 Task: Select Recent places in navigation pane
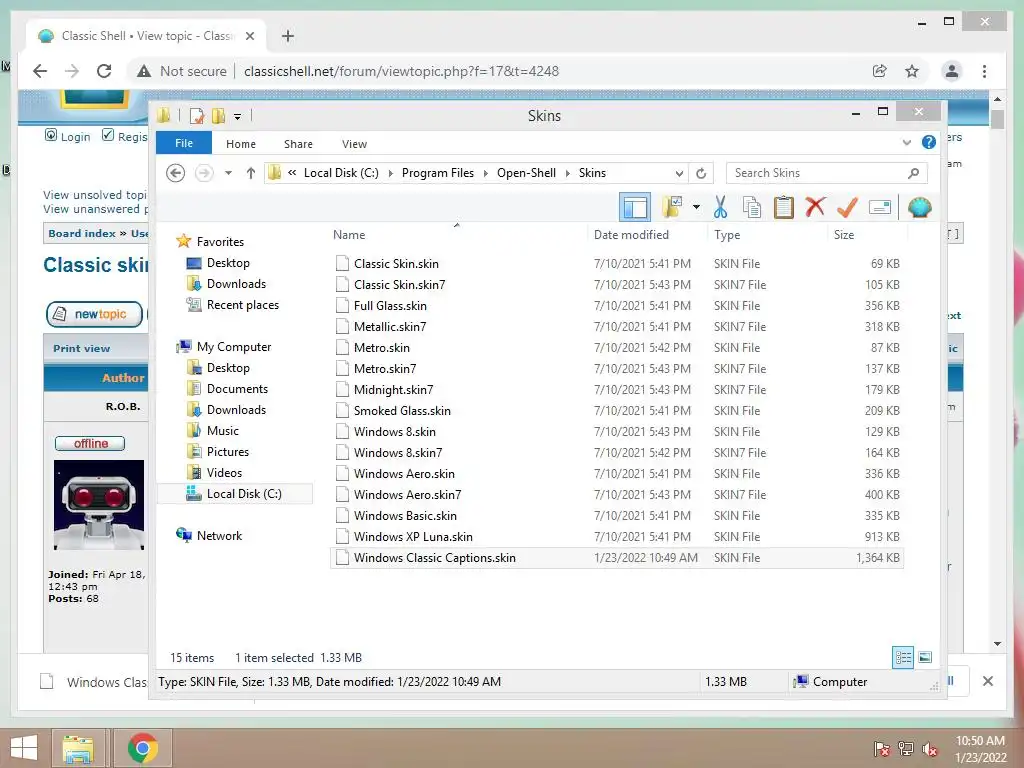[x=242, y=305]
